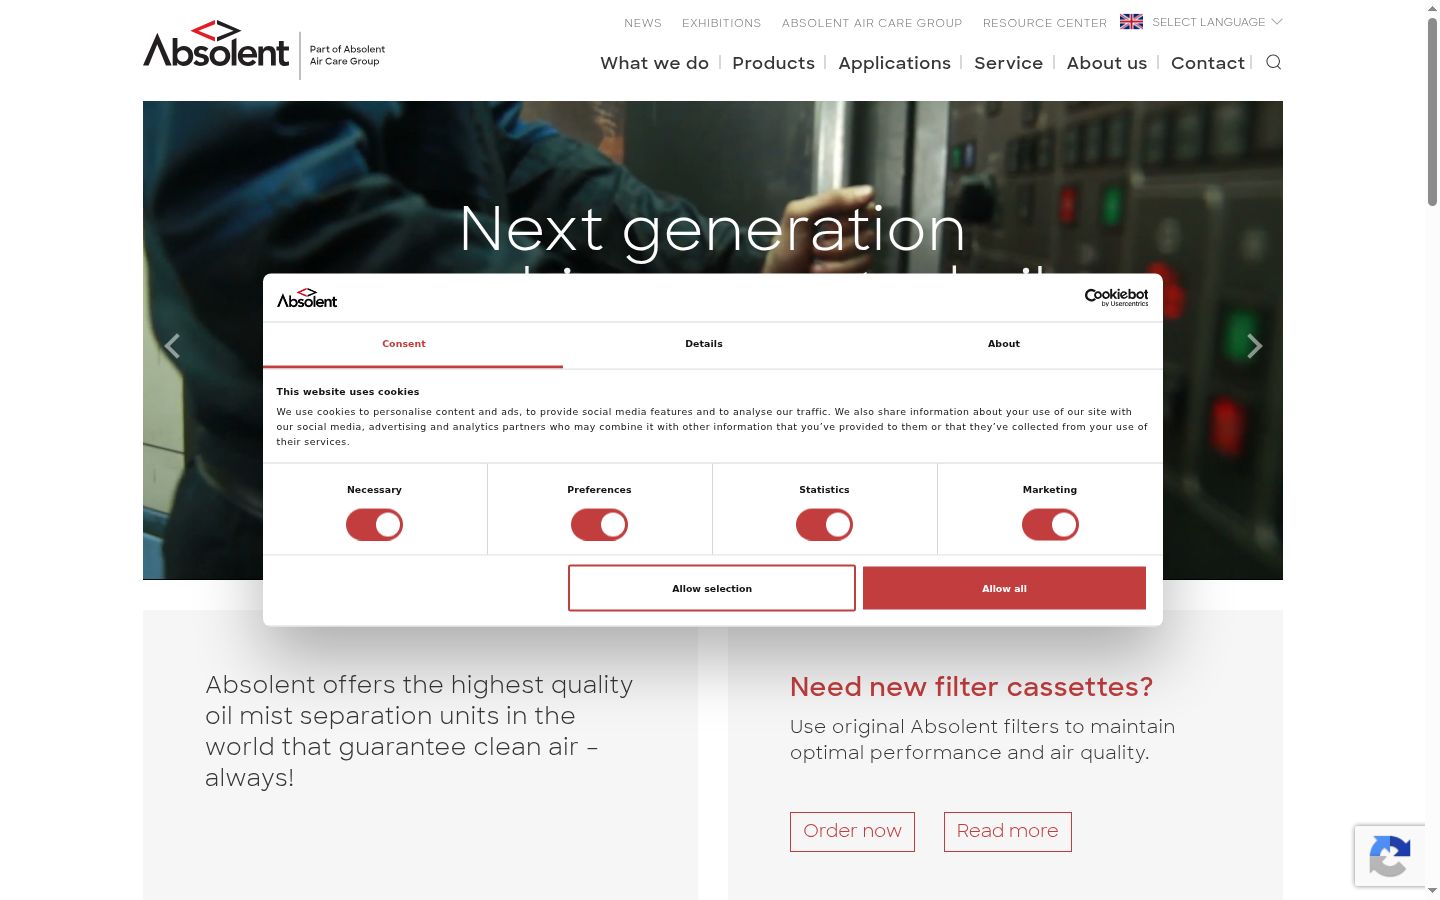Open the Exhibitions link
1440x900 pixels.
721,23
